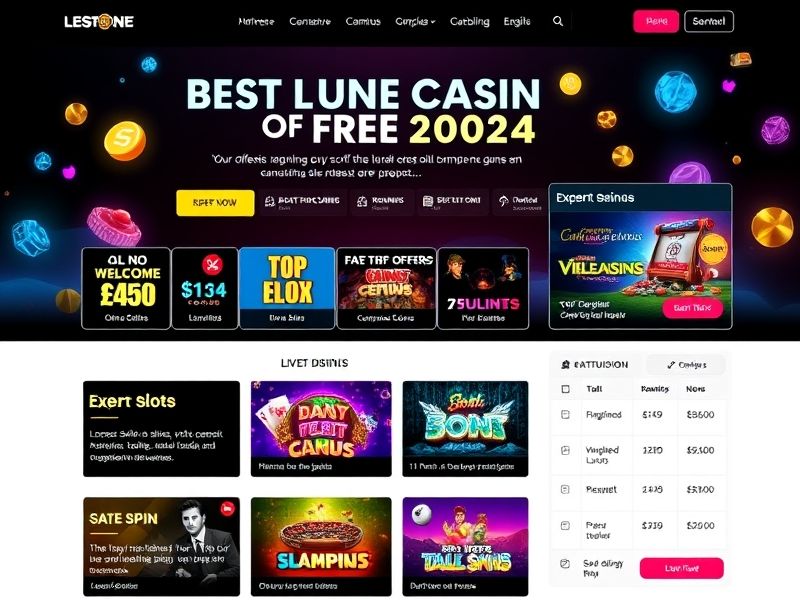Click the billiard ball icon on purple slot card
This screenshot has height=600, width=800.
click(421, 513)
